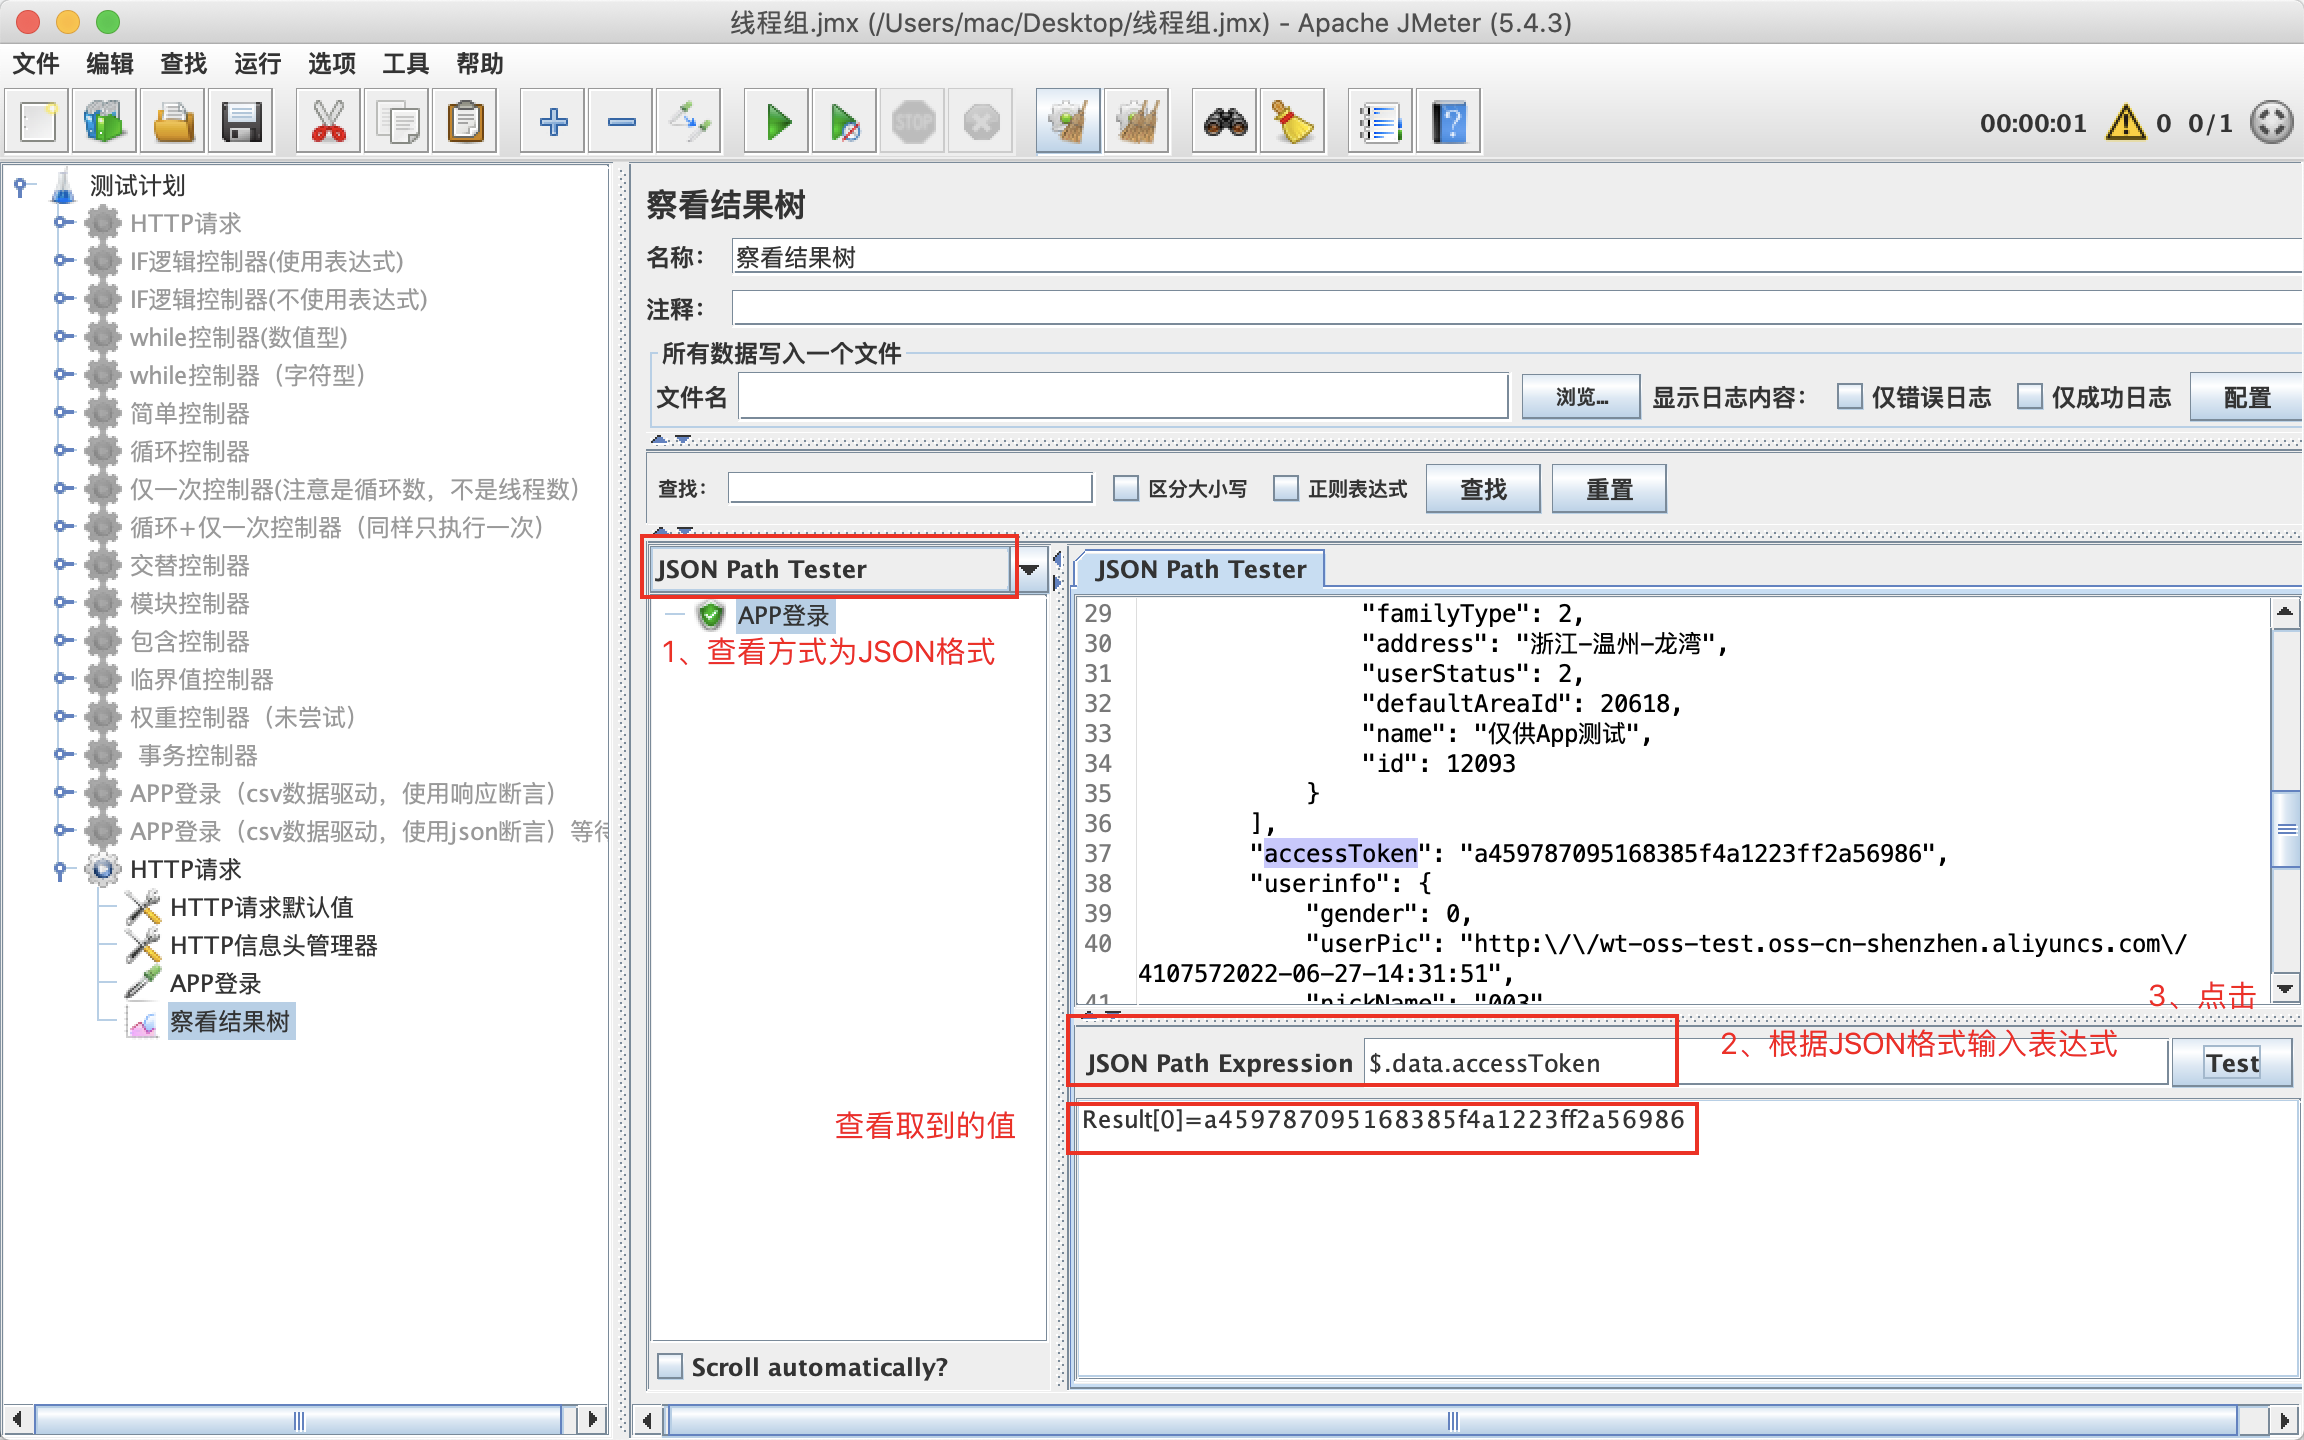The height and width of the screenshot is (1440, 2304).
Task: Expand the 交替控制器 node
Action: tap(62, 565)
